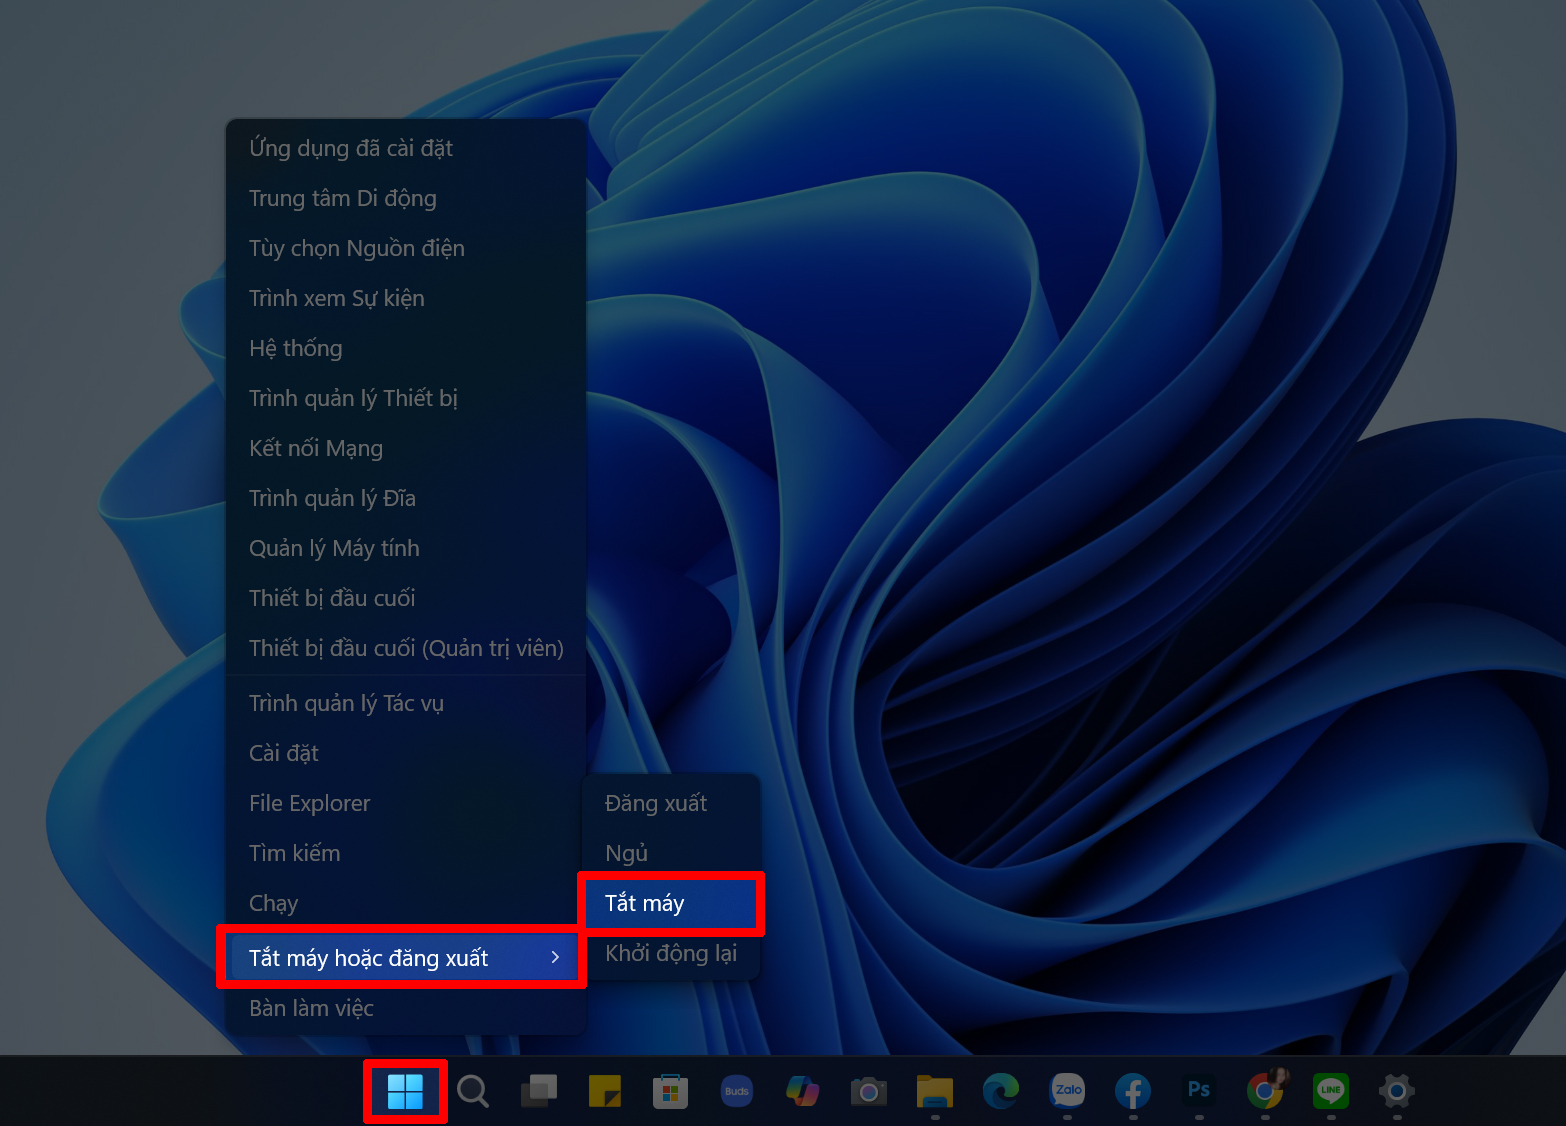Open Microsoft Edge browser

pyautogui.click(x=999, y=1091)
